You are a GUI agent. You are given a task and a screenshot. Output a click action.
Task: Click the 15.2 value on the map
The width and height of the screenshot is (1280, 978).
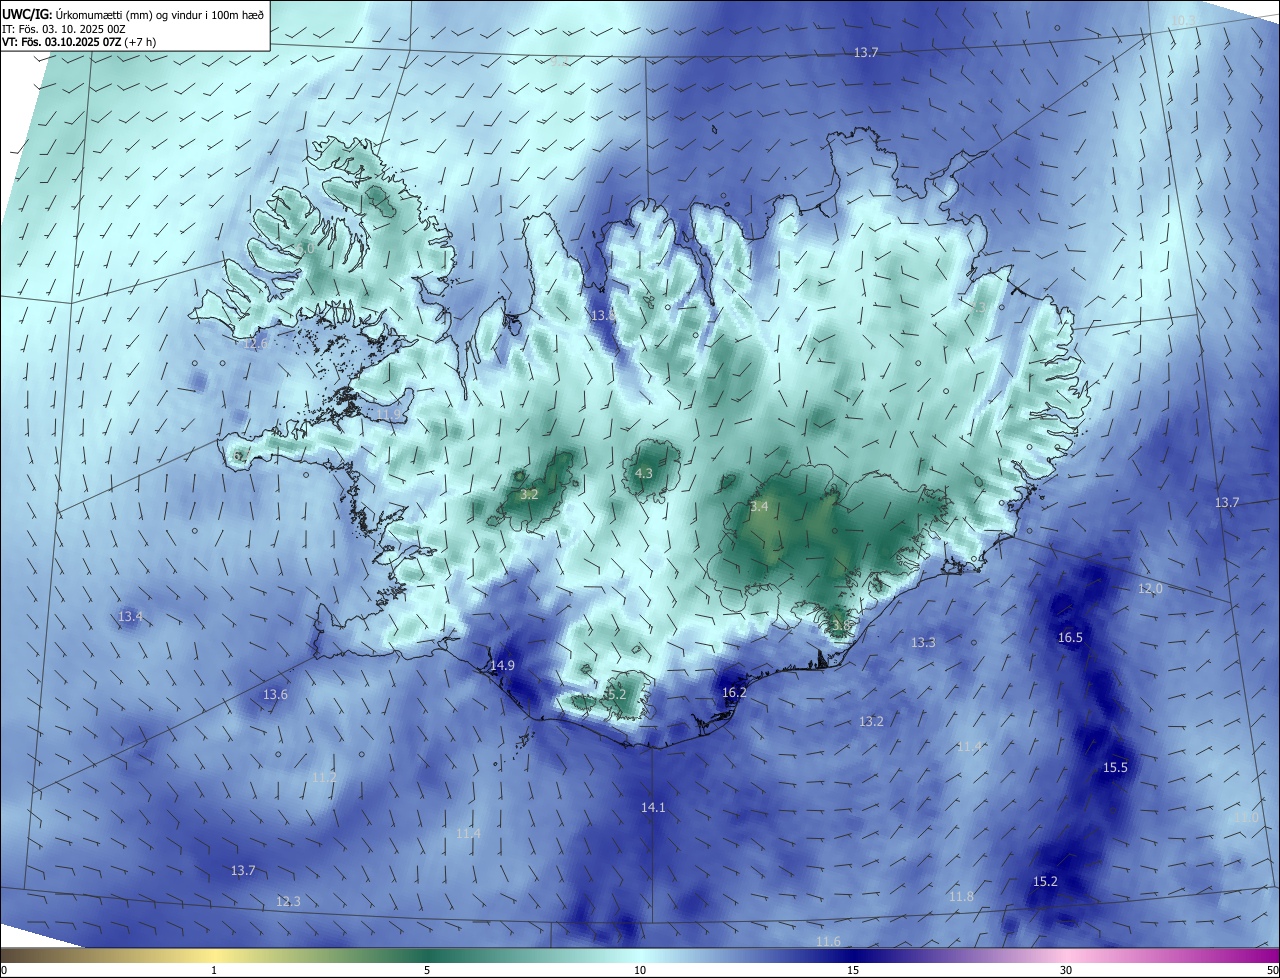point(1045,881)
